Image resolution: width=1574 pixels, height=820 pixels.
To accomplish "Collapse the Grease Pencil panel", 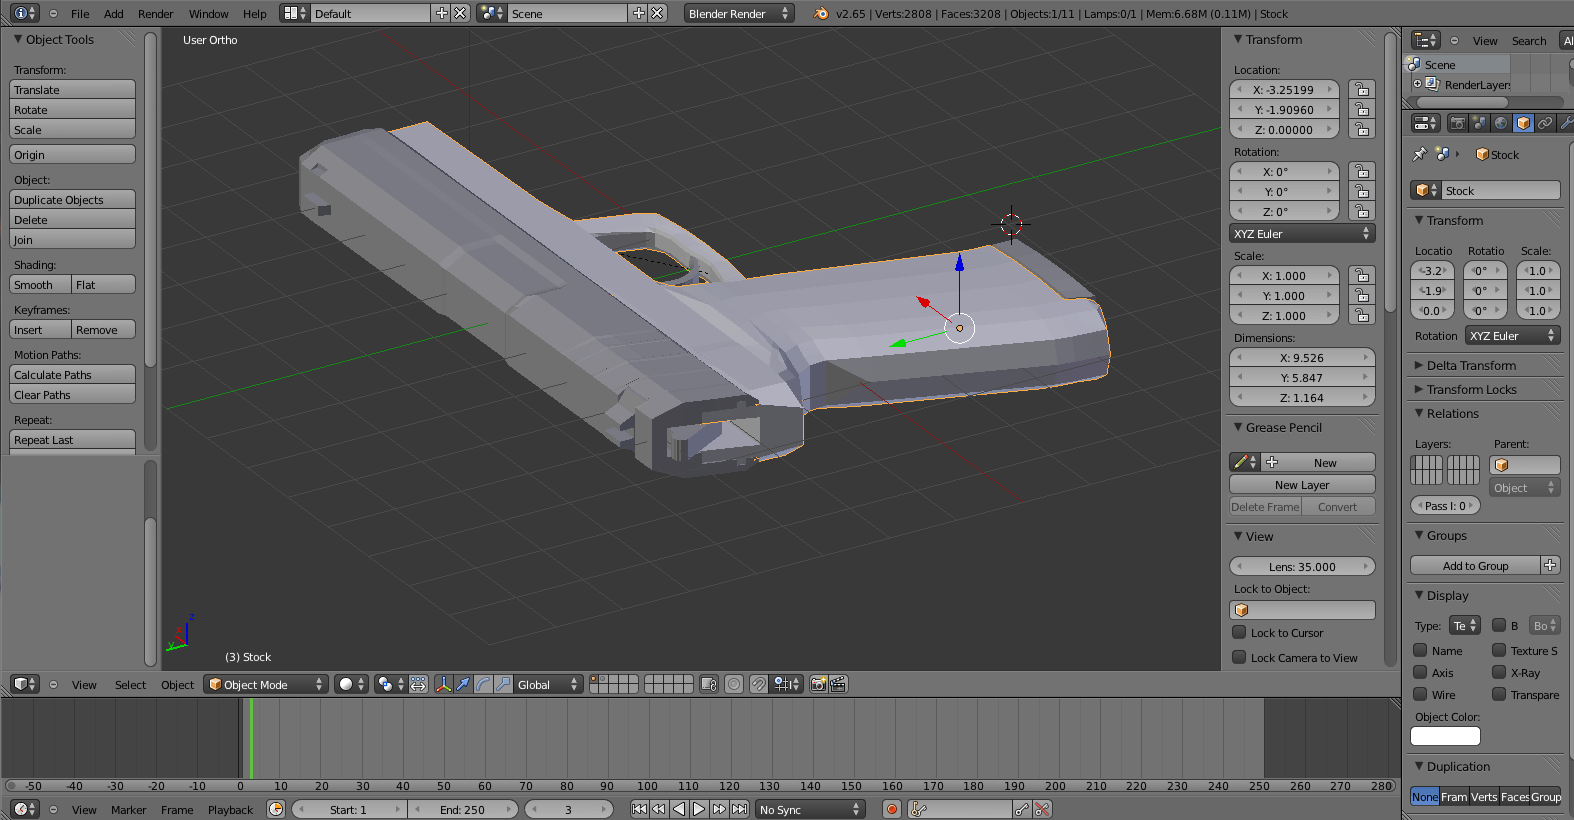I will [x=1283, y=427].
